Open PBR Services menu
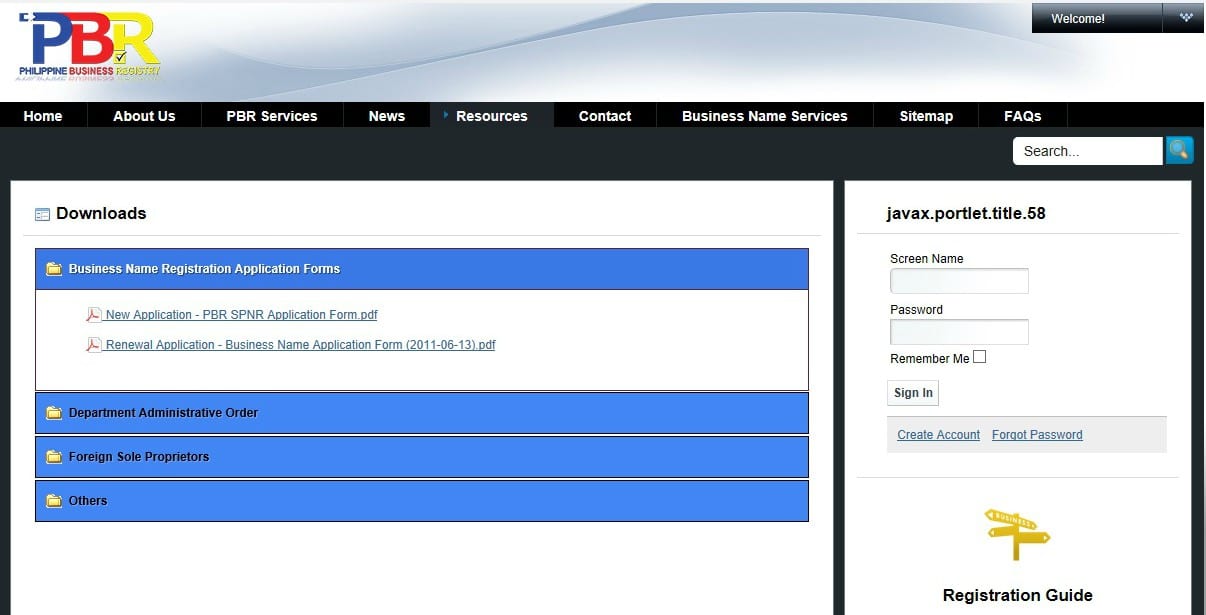This screenshot has height=615, width=1206. [x=272, y=116]
